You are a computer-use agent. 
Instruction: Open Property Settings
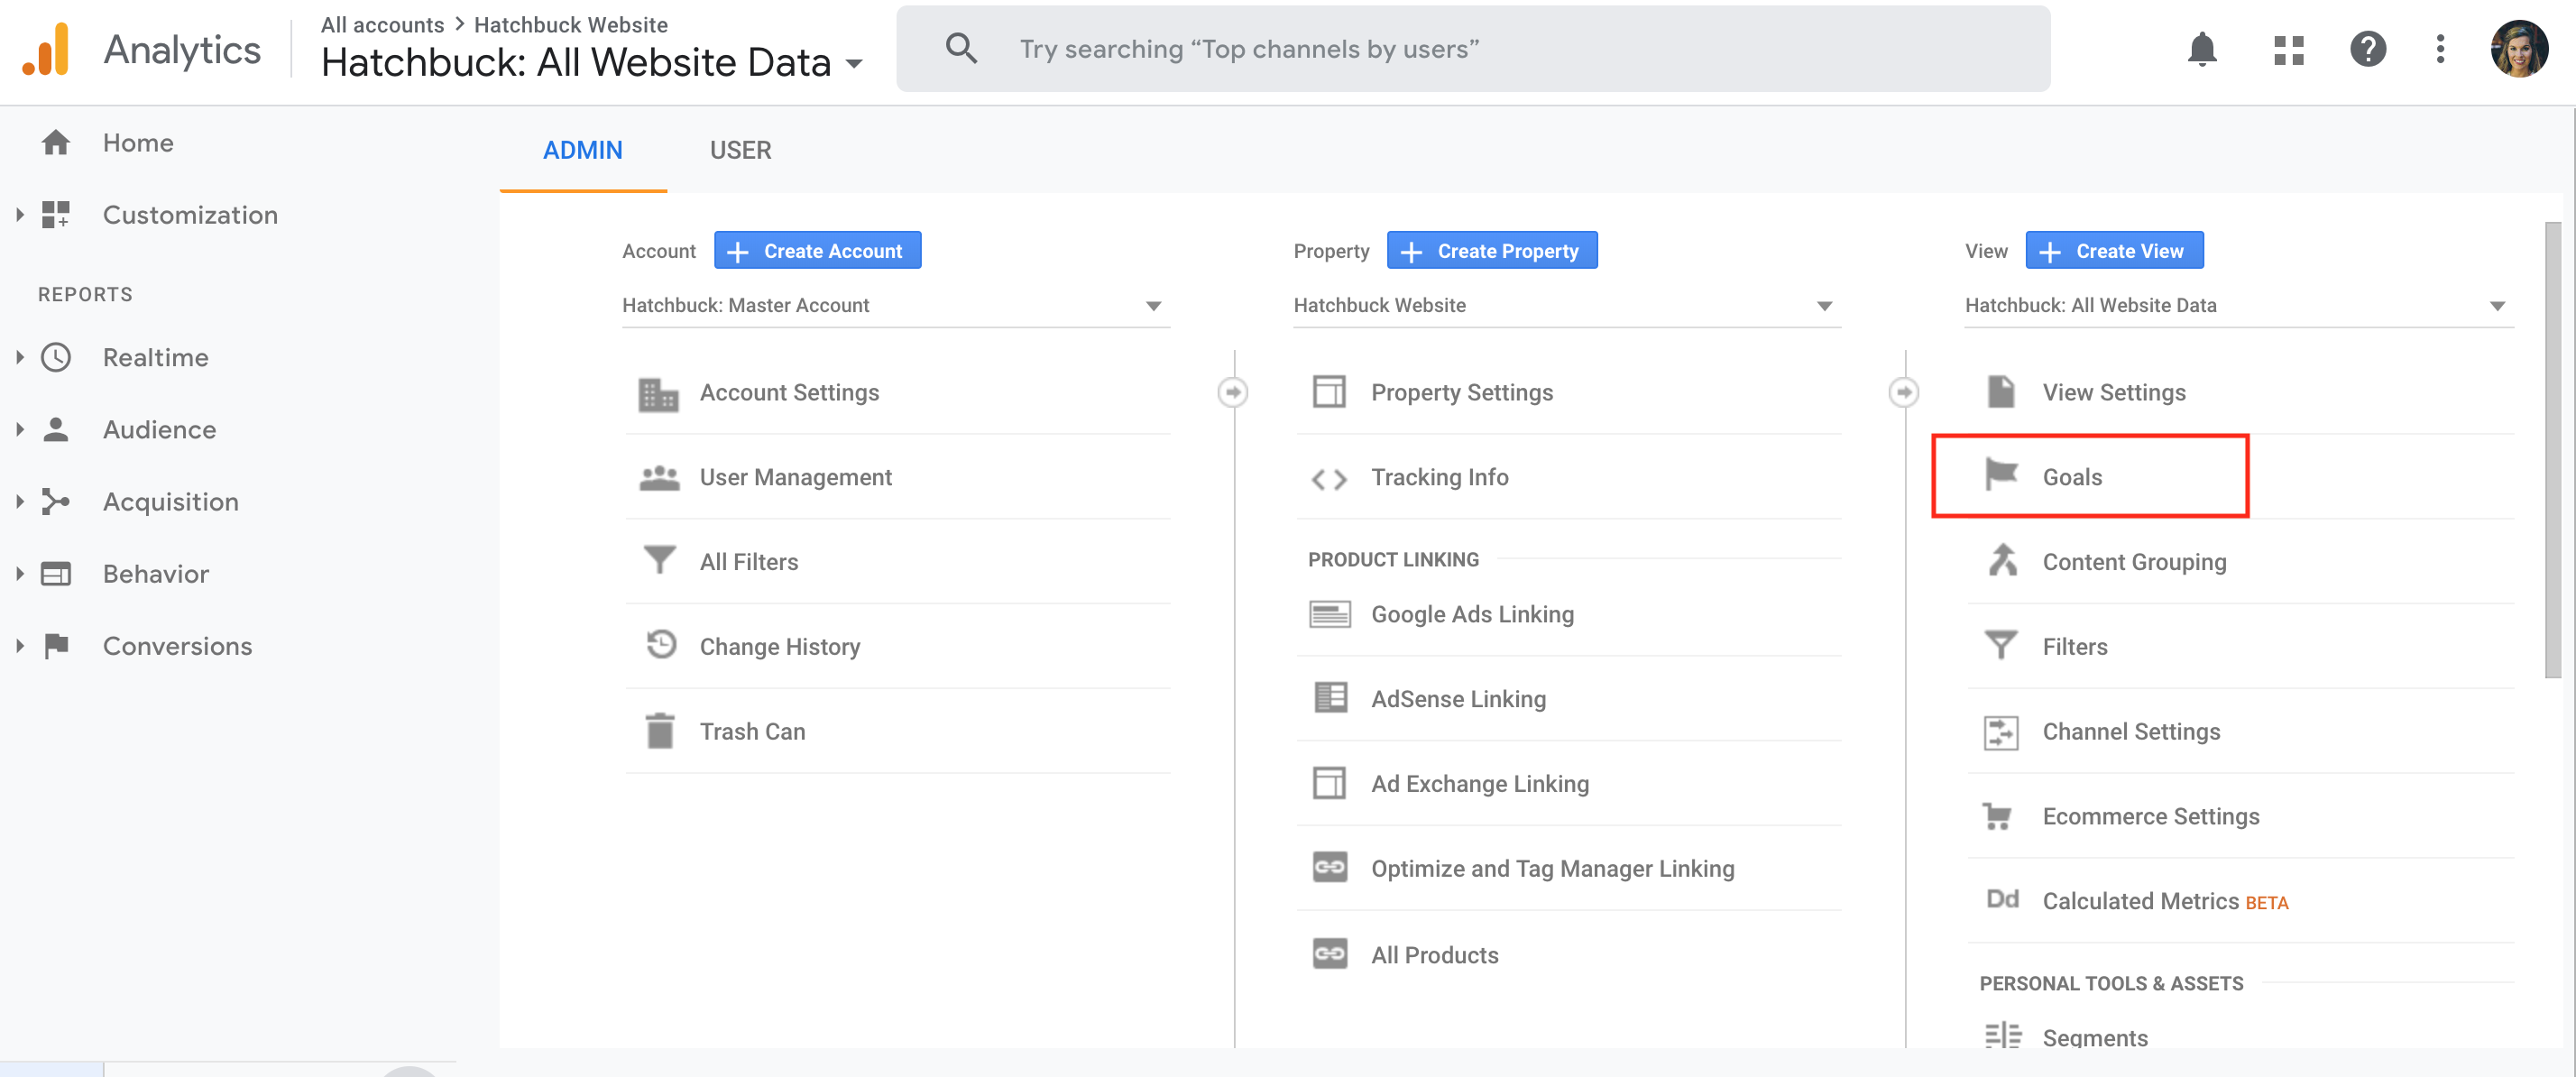coord(1461,393)
